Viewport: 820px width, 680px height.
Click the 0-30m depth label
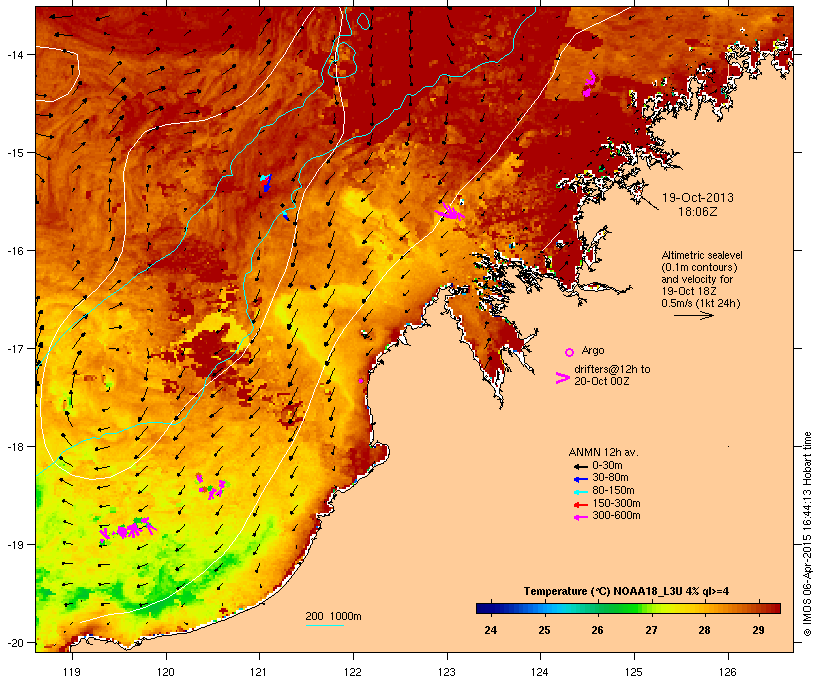click(607, 466)
